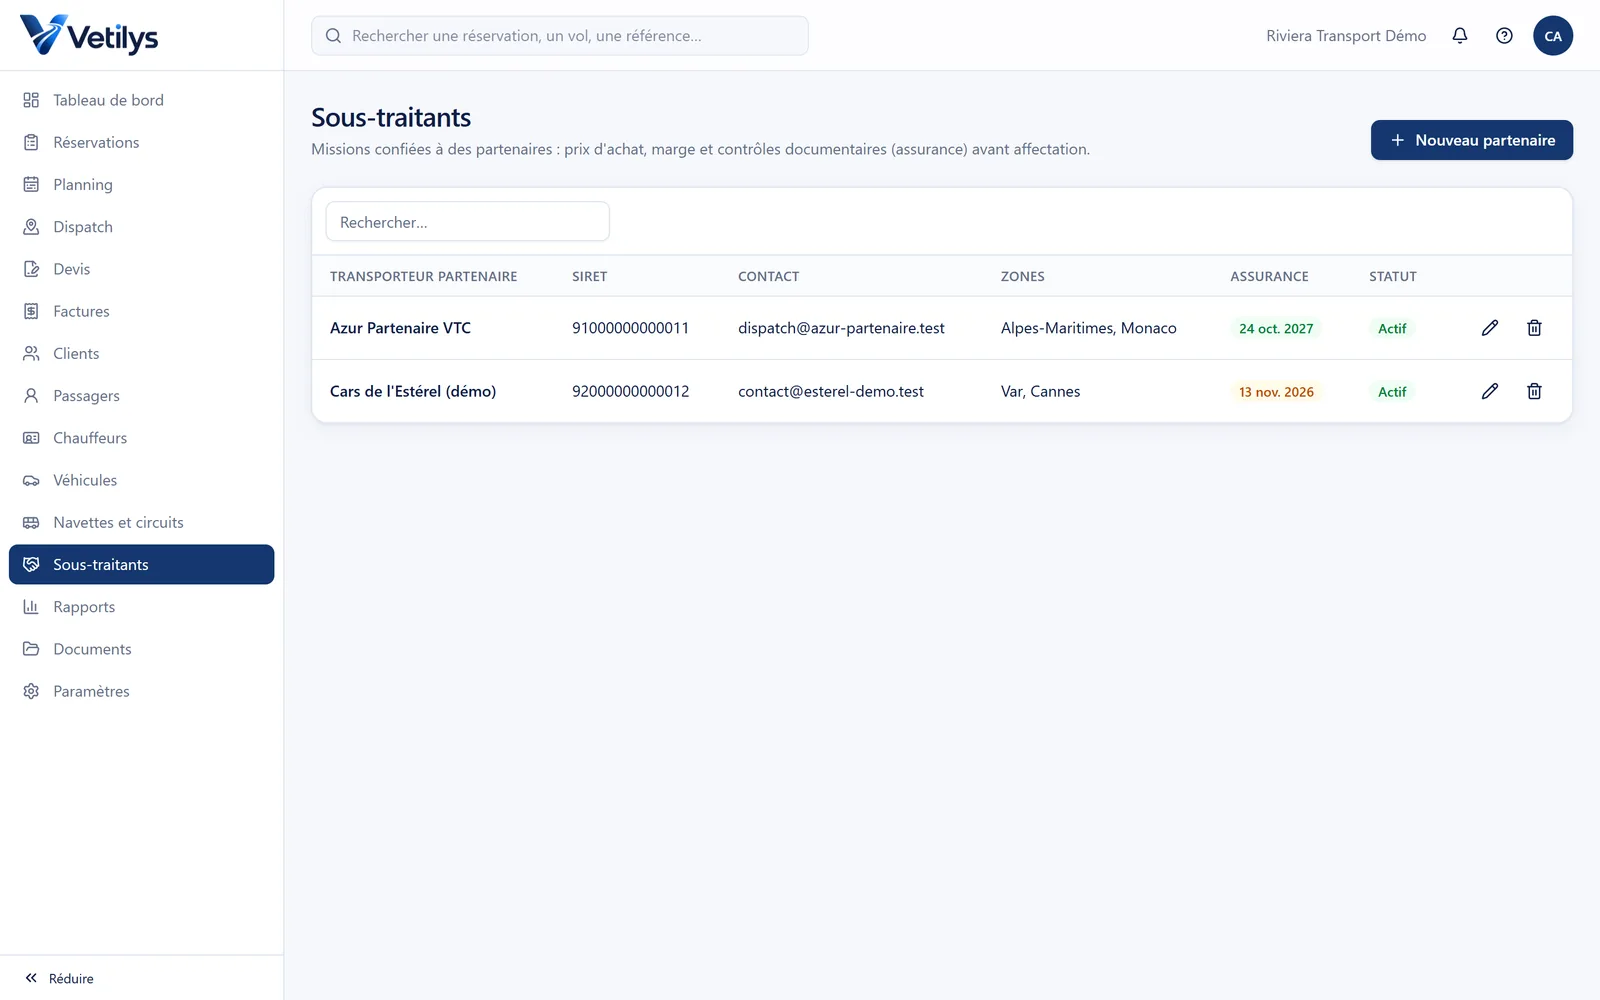Open the Devis page
Image resolution: width=1600 pixels, height=1000 pixels.
click(141, 269)
